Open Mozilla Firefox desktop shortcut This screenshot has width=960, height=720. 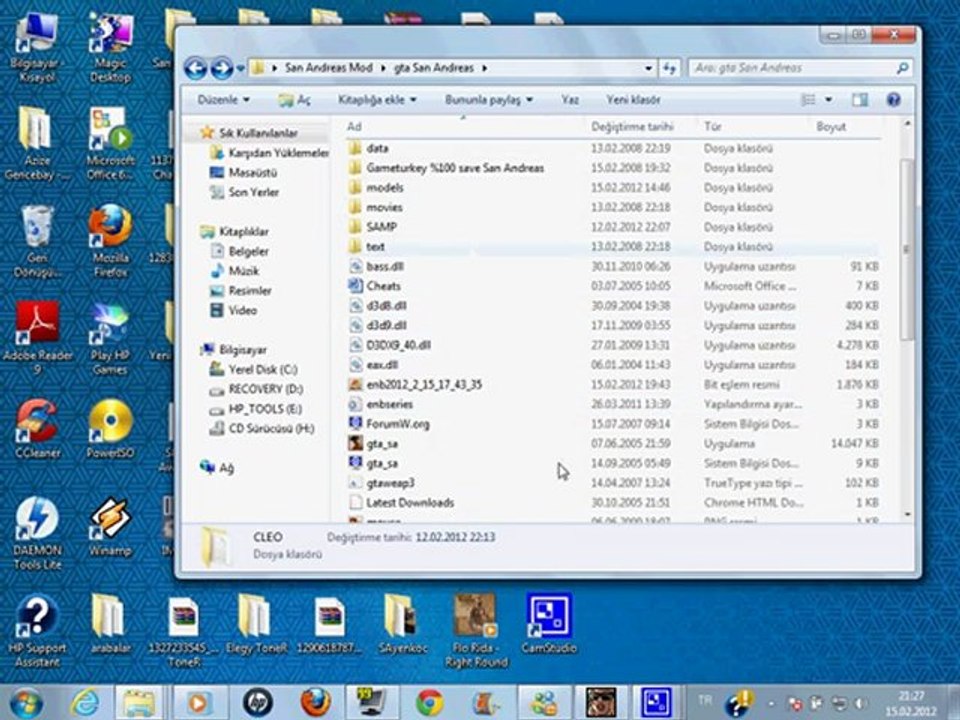[x=111, y=242]
